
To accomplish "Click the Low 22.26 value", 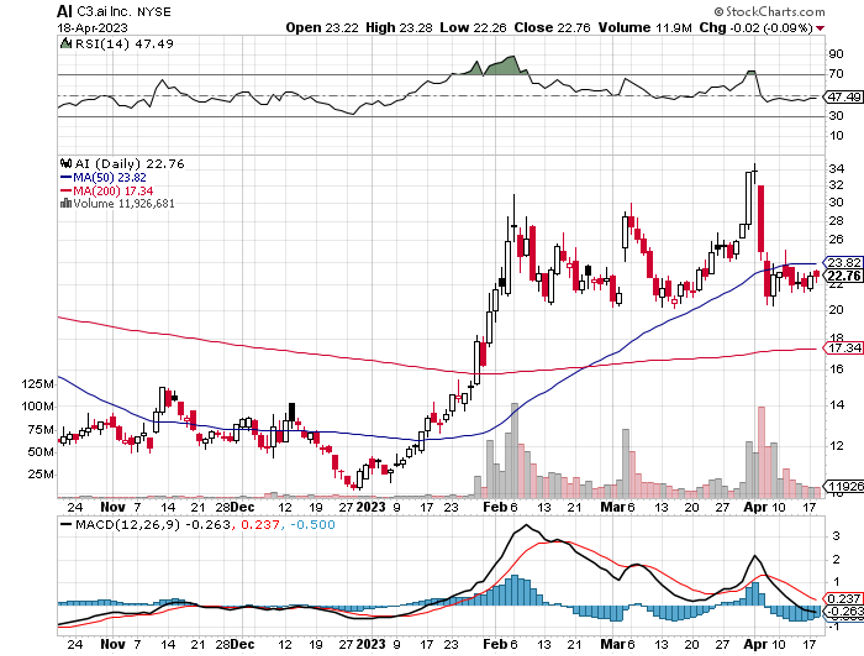I will [473, 28].
